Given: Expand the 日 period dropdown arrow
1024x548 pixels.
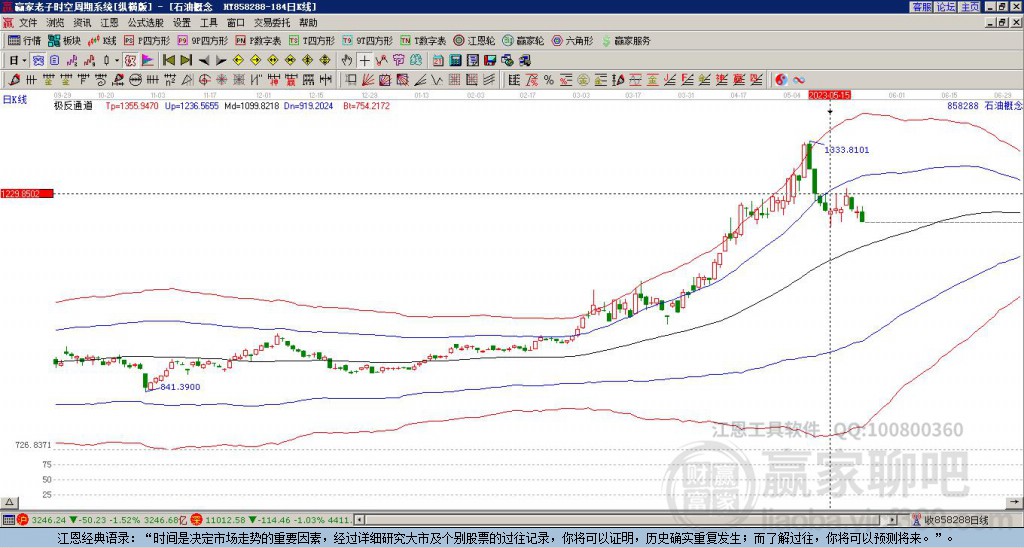Looking at the screenshot, I should pyautogui.click(x=24, y=60).
